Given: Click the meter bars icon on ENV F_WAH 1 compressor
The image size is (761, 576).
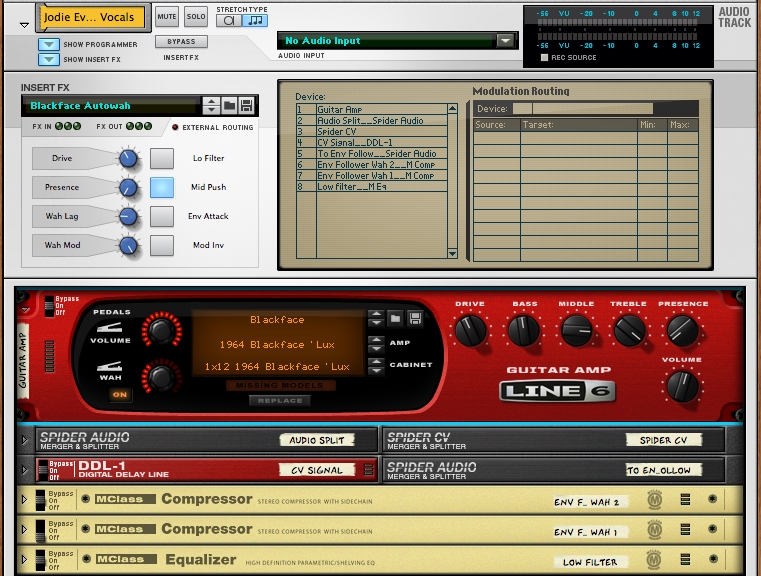Looking at the screenshot, I should [685, 529].
